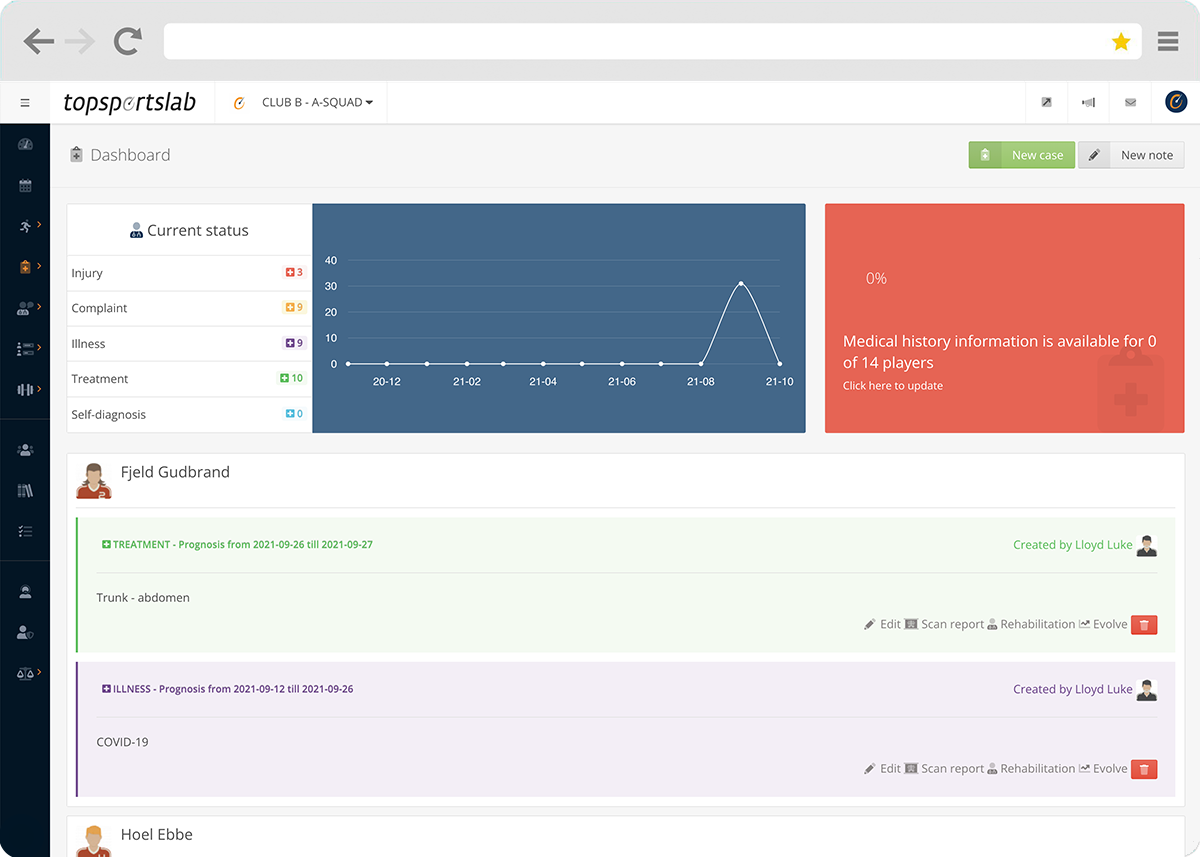
Task: Click the Complaint count badge 9
Action: click(x=294, y=308)
